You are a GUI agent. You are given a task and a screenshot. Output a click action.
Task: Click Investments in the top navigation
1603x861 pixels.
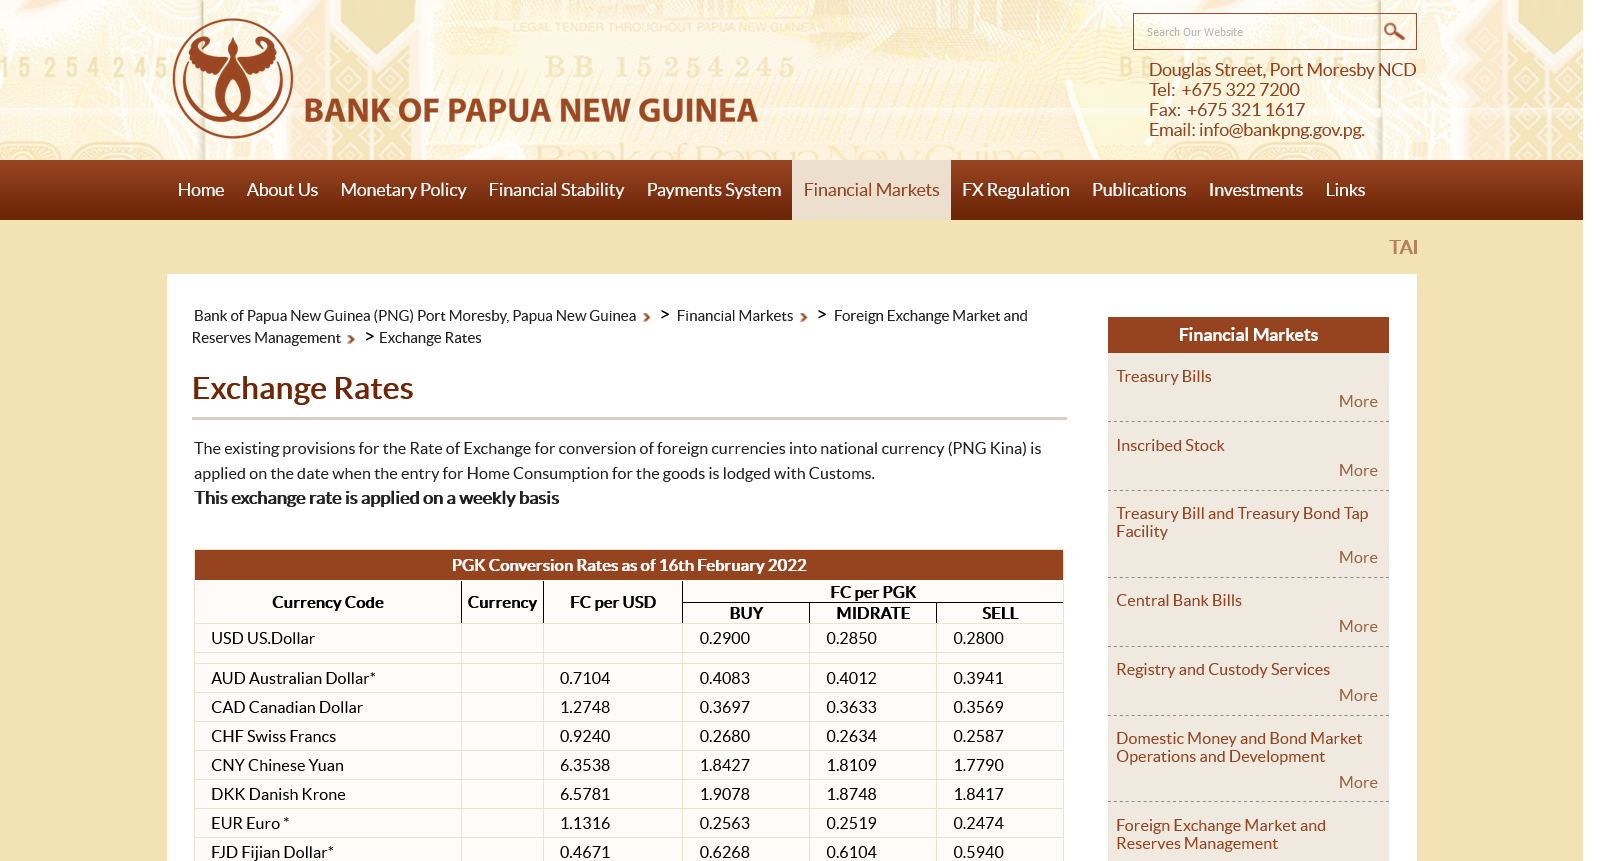(x=1255, y=190)
